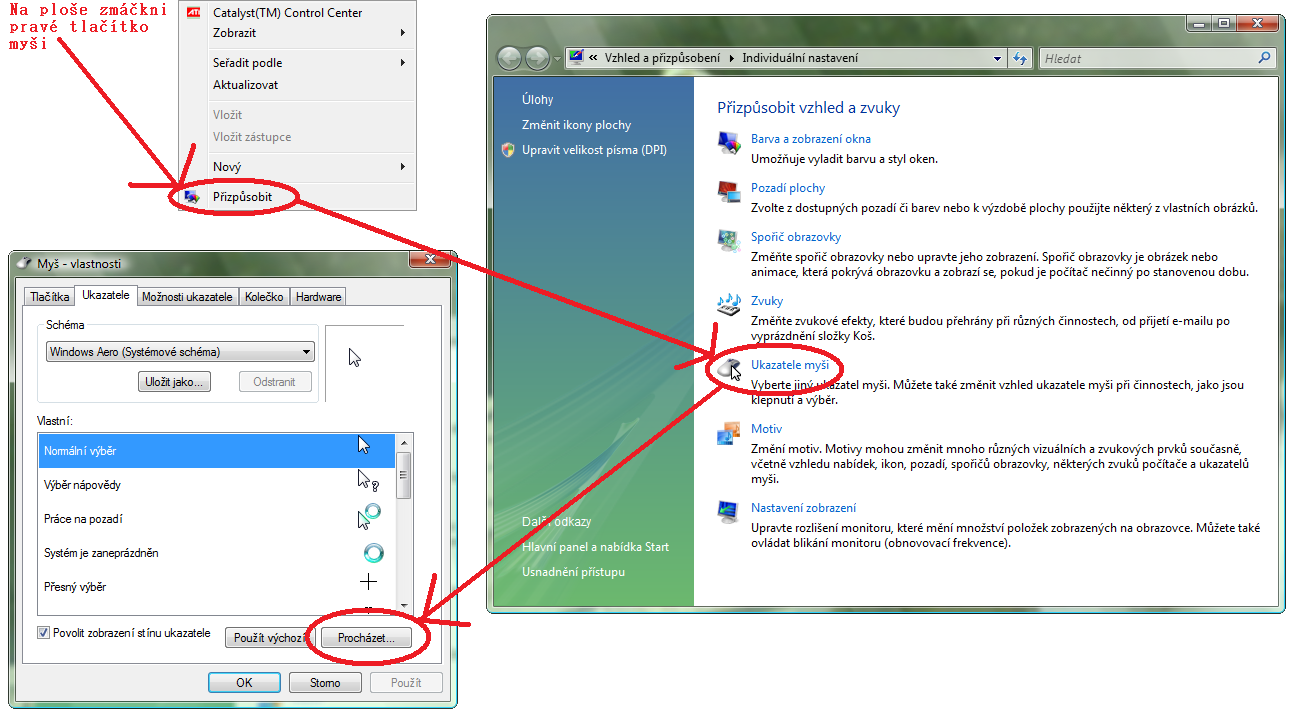Click the refresh icon beside address bar

coord(1020,58)
